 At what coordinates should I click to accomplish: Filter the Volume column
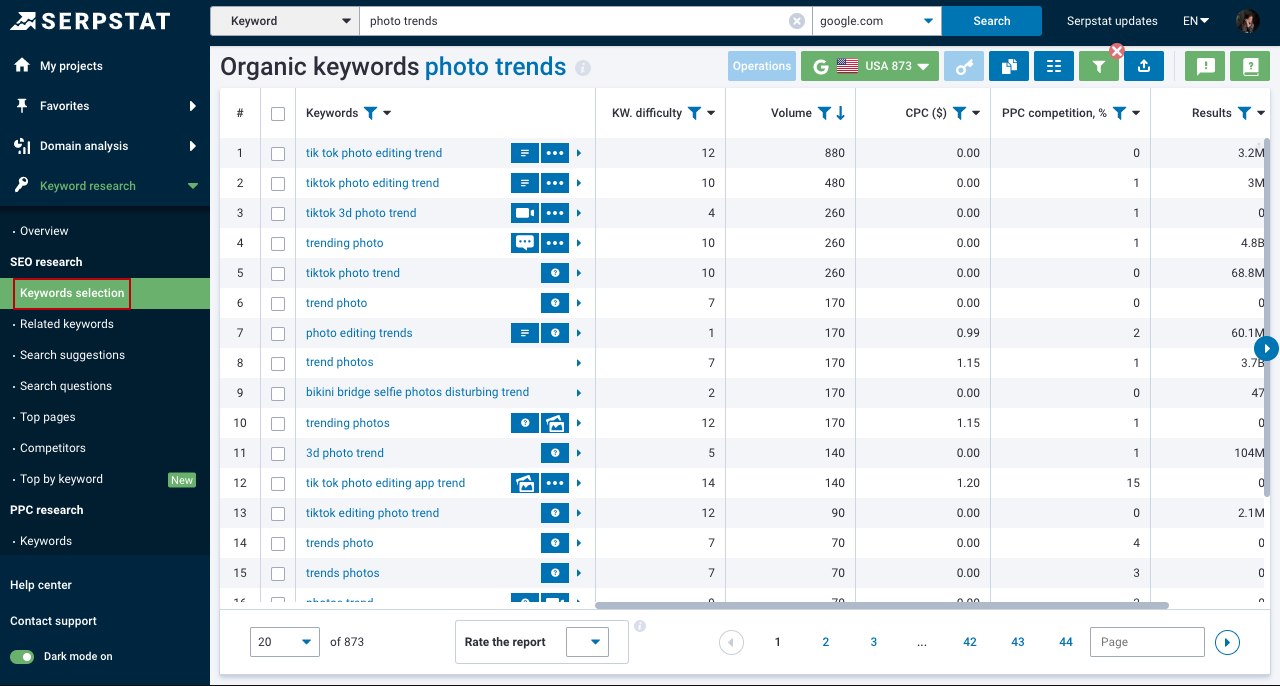pos(824,113)
